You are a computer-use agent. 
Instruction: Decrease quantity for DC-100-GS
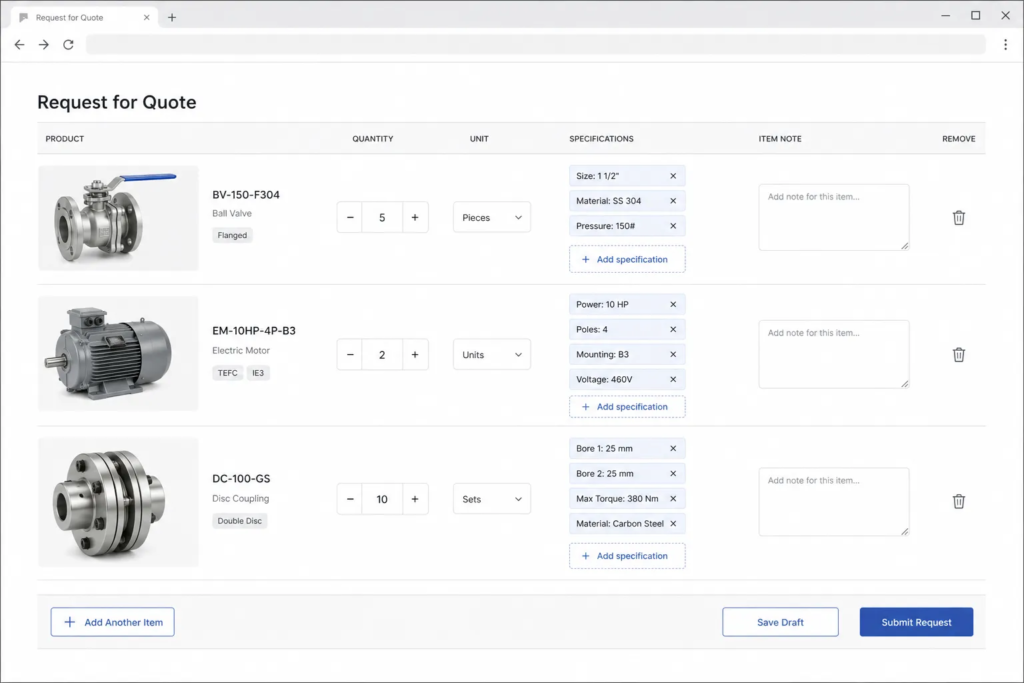(350, 499)
